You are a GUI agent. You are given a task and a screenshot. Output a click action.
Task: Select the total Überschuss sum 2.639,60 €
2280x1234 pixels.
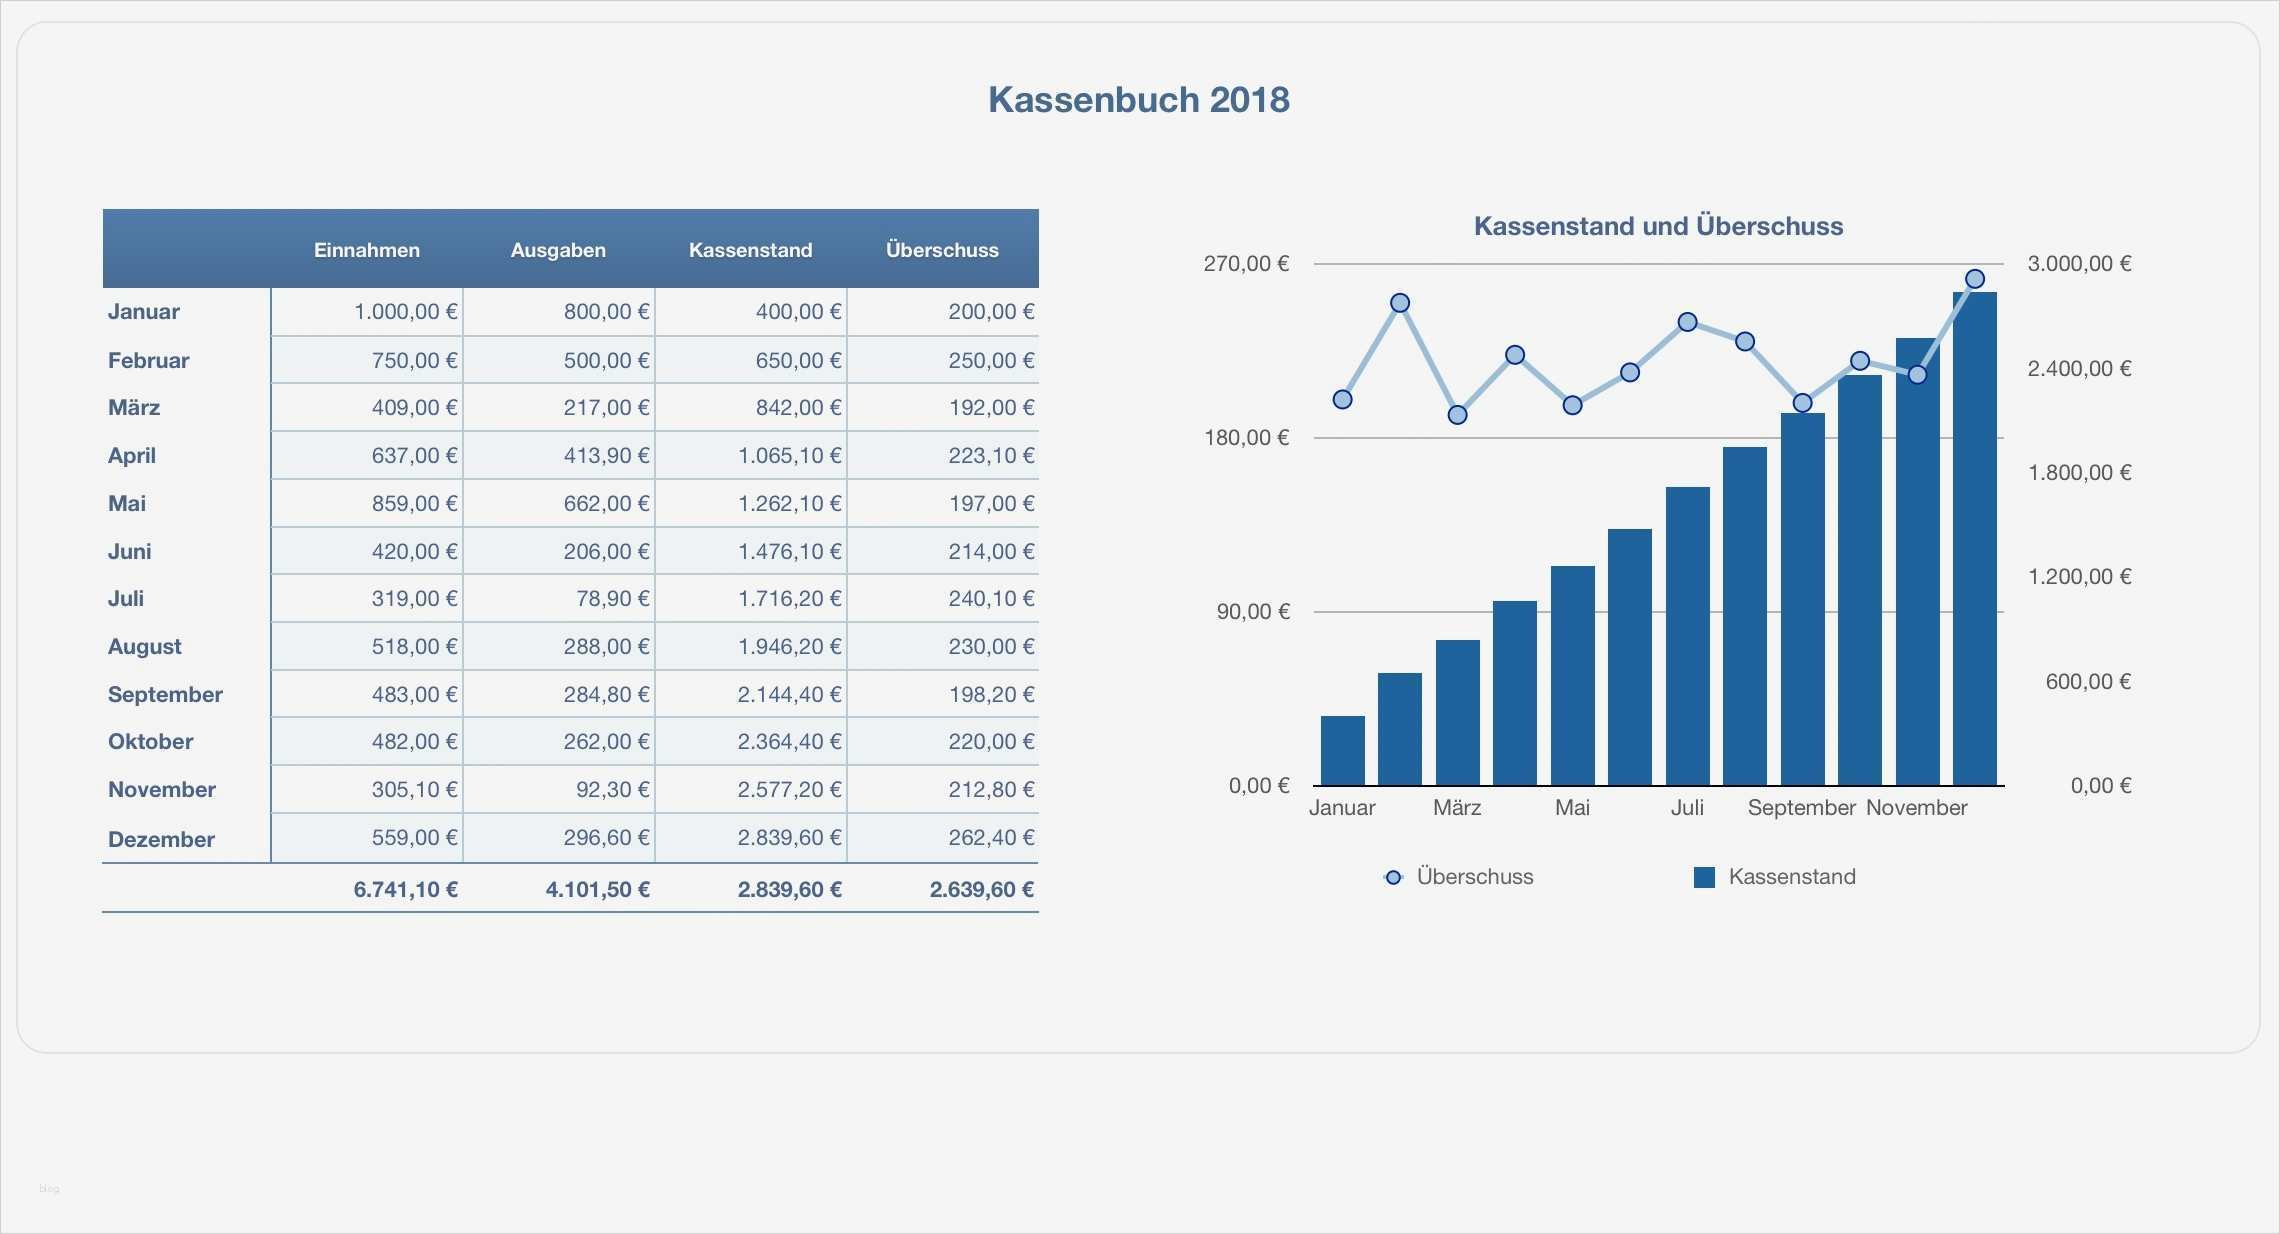click(x=981, y=889)
